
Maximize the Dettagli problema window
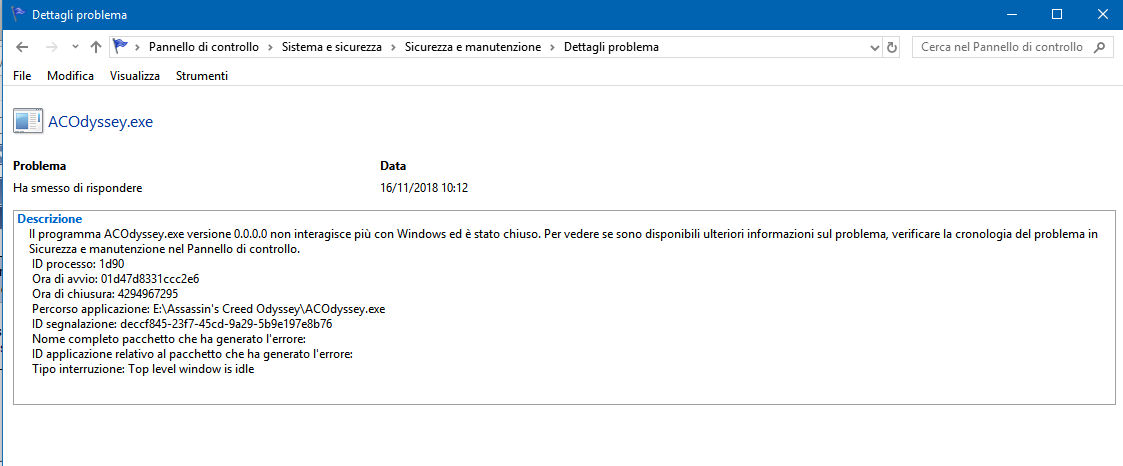(1056, 14)
